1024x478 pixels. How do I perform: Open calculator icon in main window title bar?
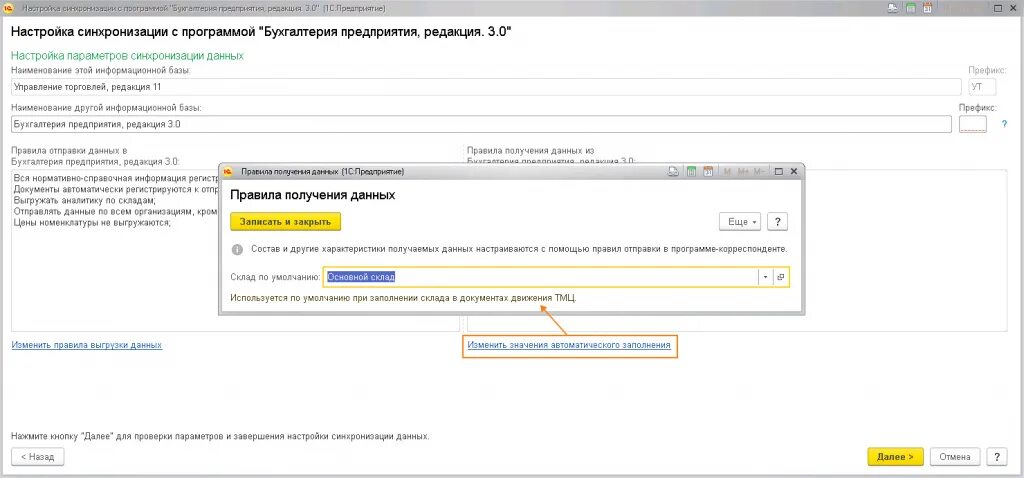(x=910, y=8)
